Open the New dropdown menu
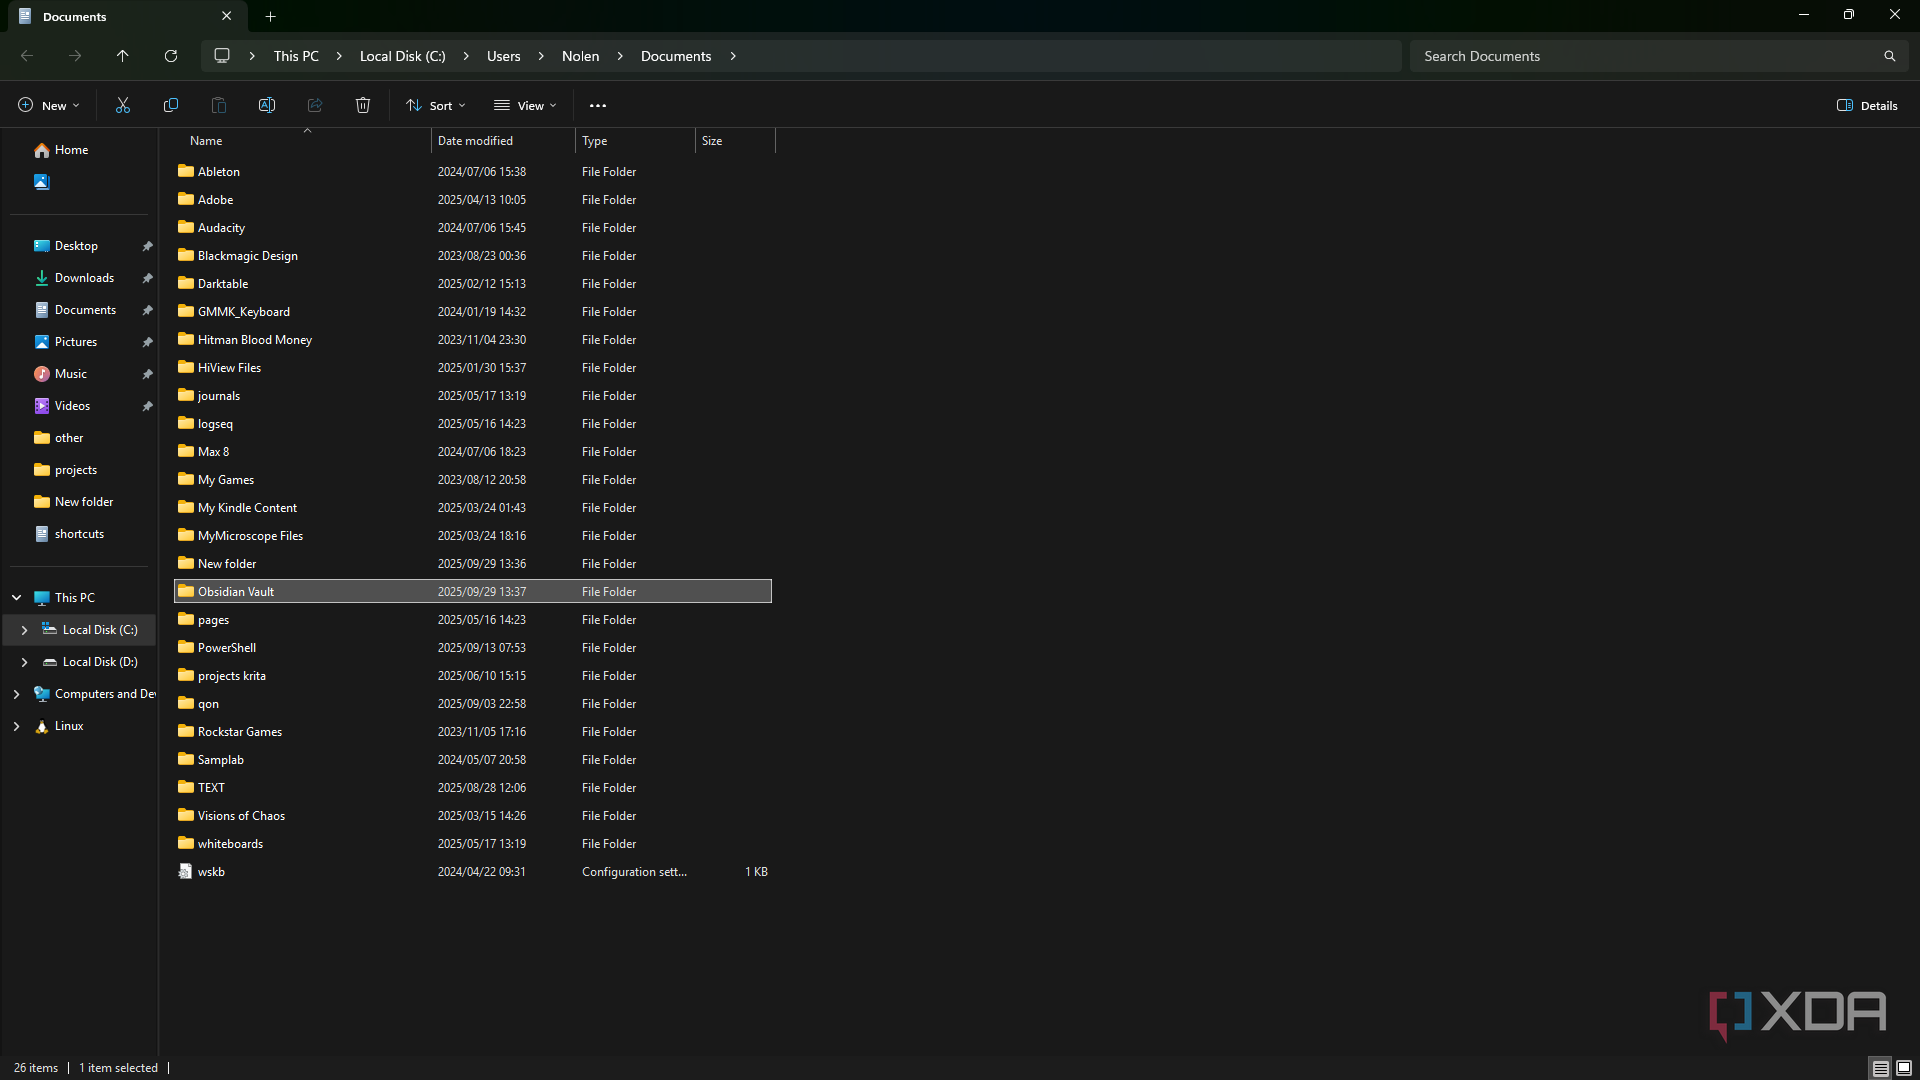 pyautogui.click(x=48, y=105)
